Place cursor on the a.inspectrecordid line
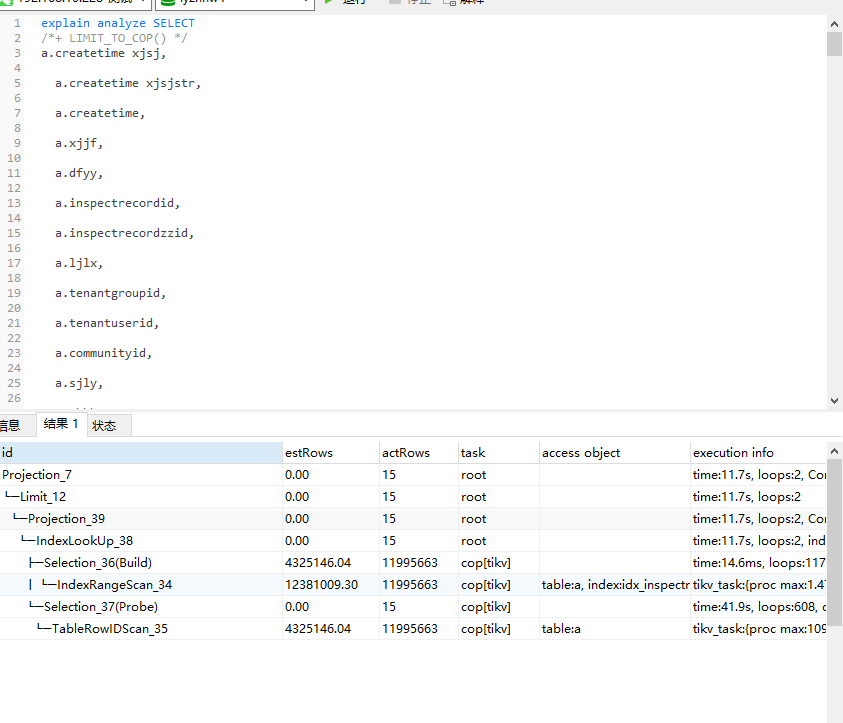Screen dimensions: 843x723 point(118,203)
